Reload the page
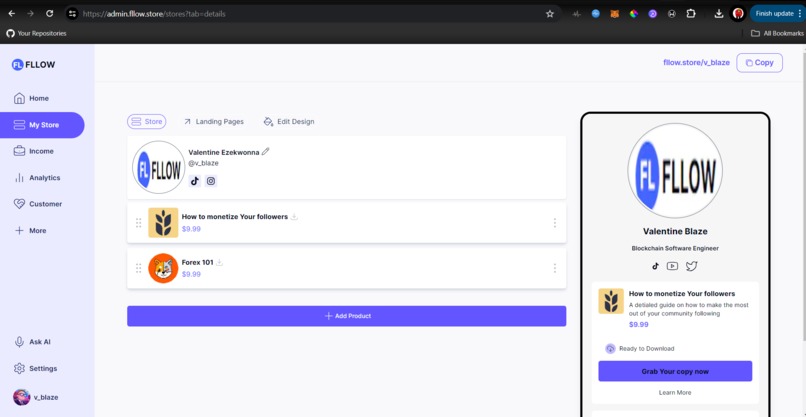Image resolution: width=806 pixels, height=417 pixels. 49,13
